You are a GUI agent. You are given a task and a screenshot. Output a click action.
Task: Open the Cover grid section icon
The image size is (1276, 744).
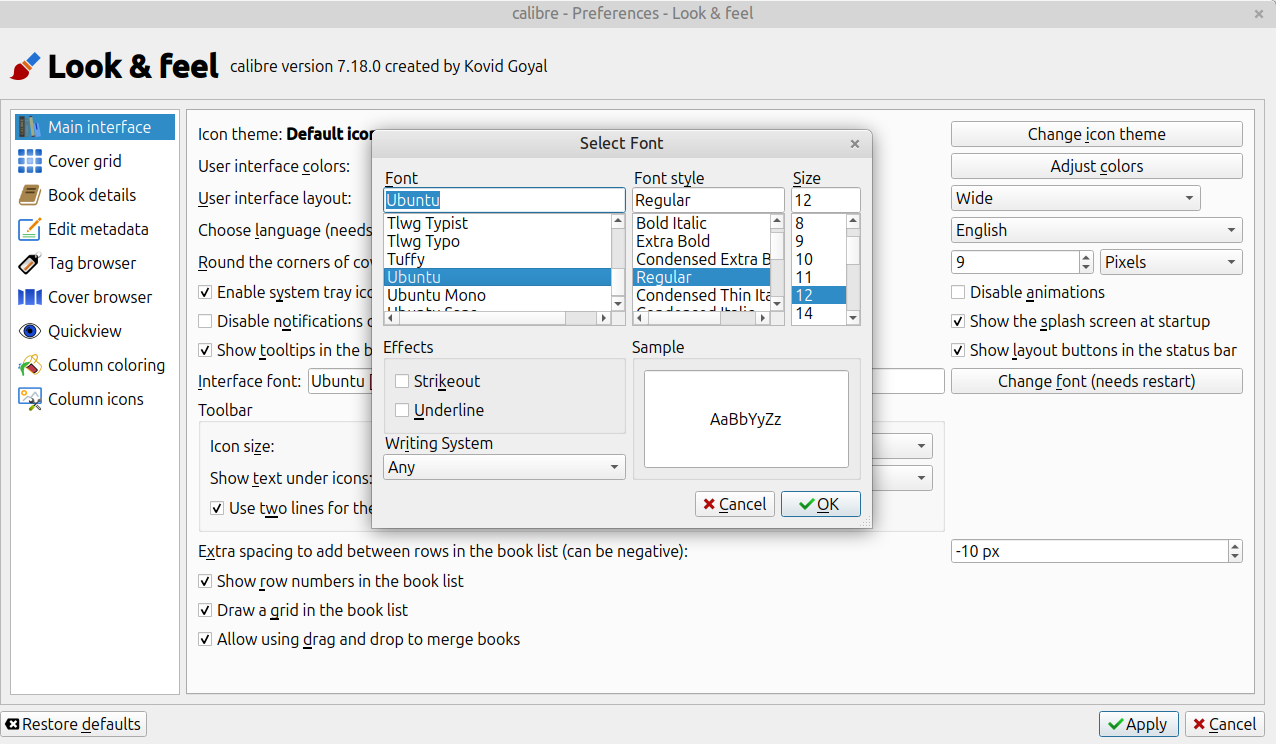30,161
